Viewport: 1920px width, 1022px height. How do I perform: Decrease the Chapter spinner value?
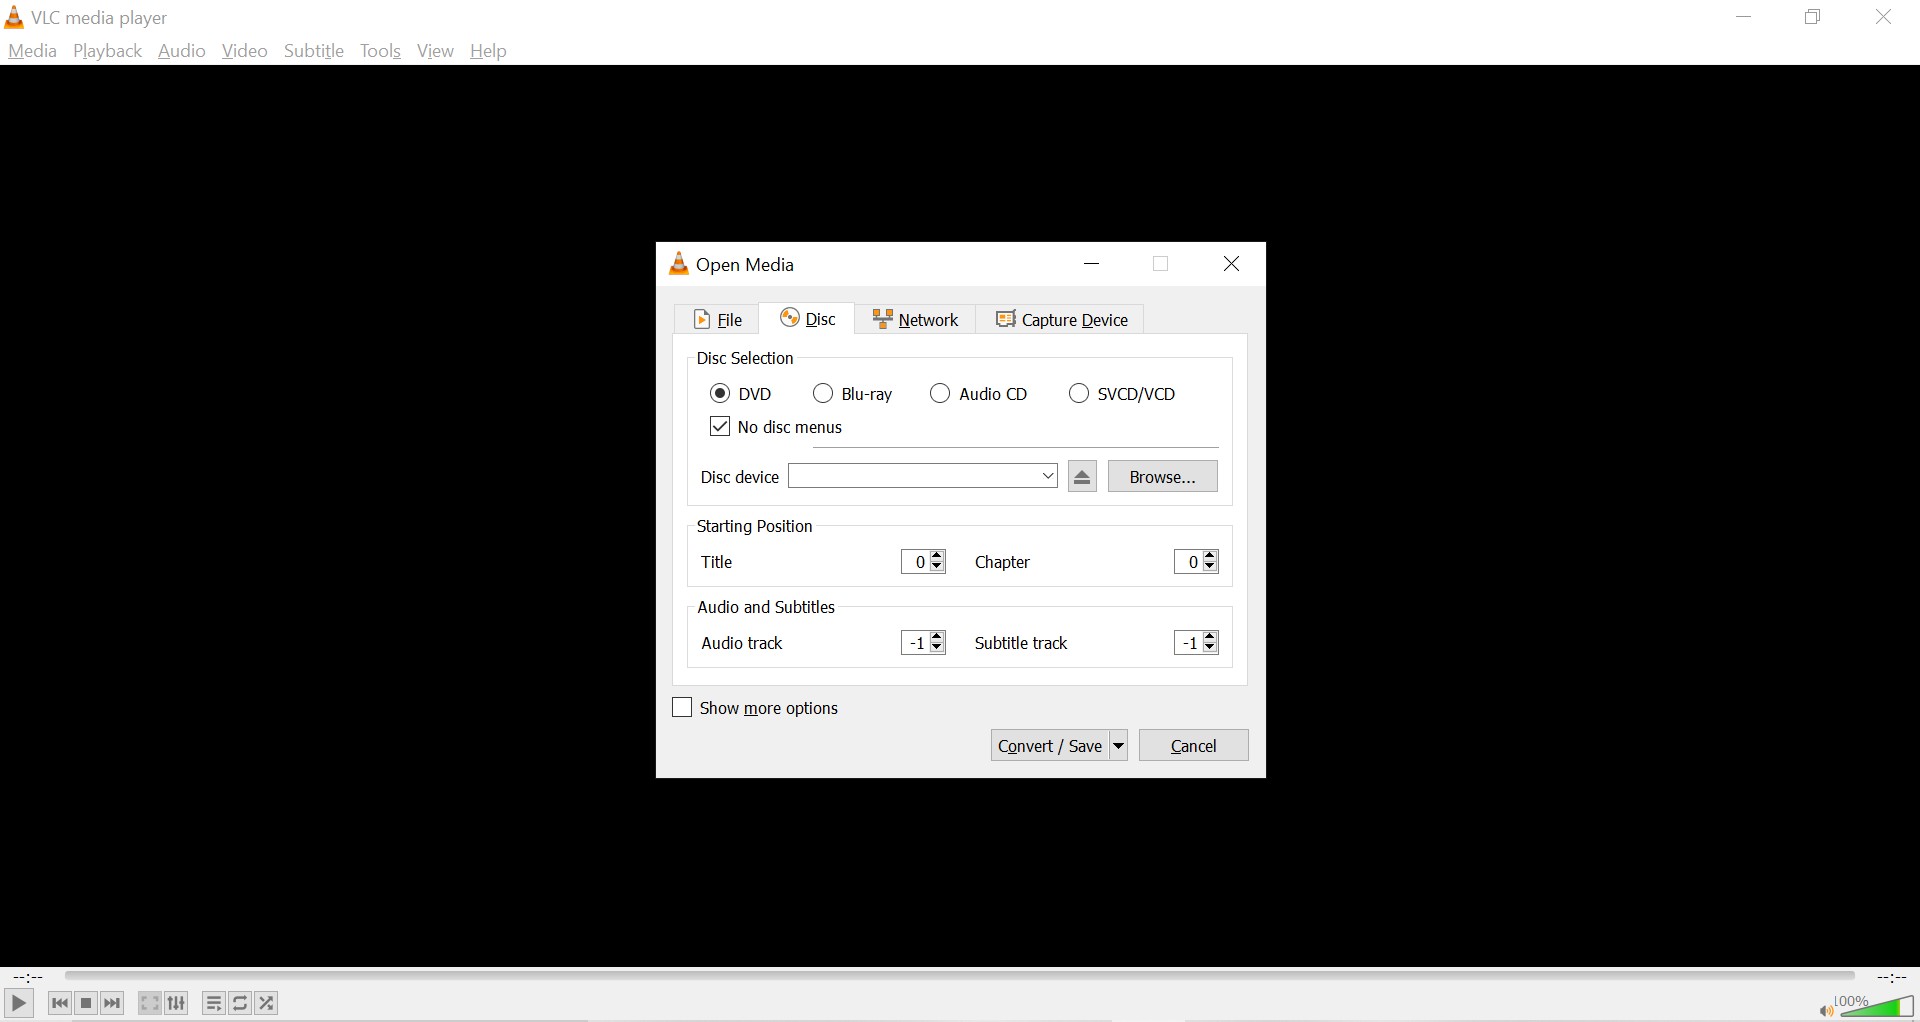point(1211,568)
